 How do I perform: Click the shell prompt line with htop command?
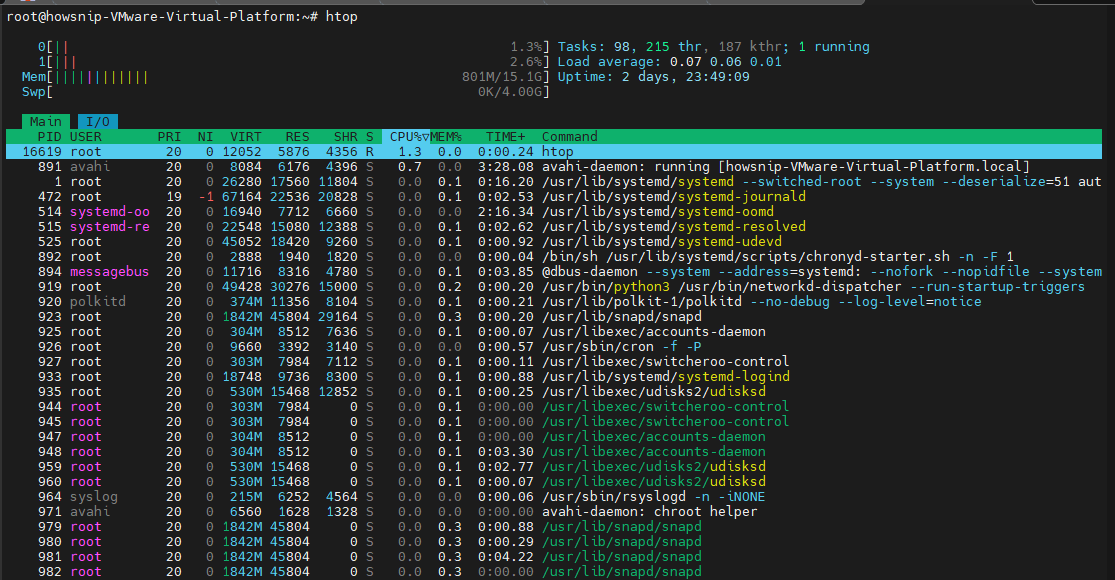tap(182, 16)
